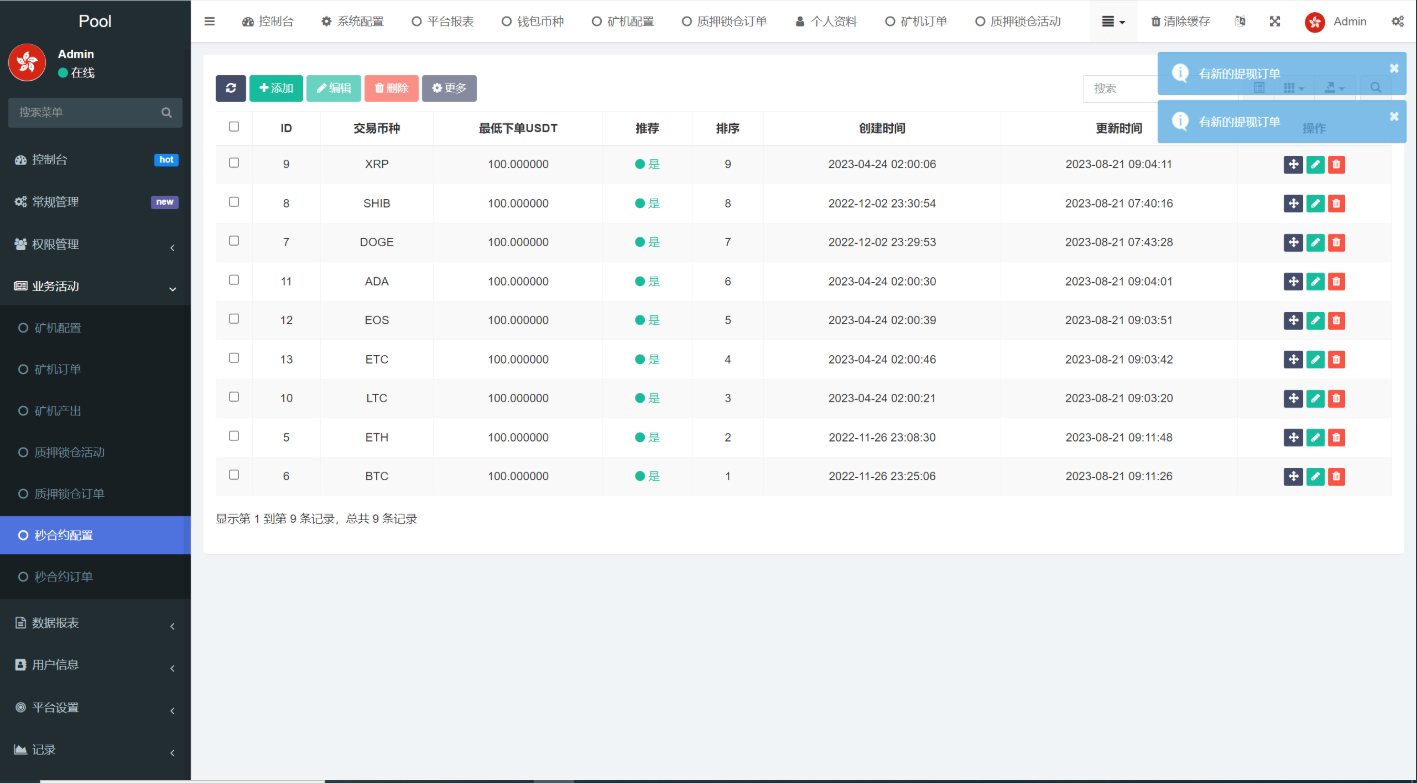The width and height of the screenshot is (1417, 783).
Task: Open the settings cogs icon top right
Action: tap(1398, 21)
